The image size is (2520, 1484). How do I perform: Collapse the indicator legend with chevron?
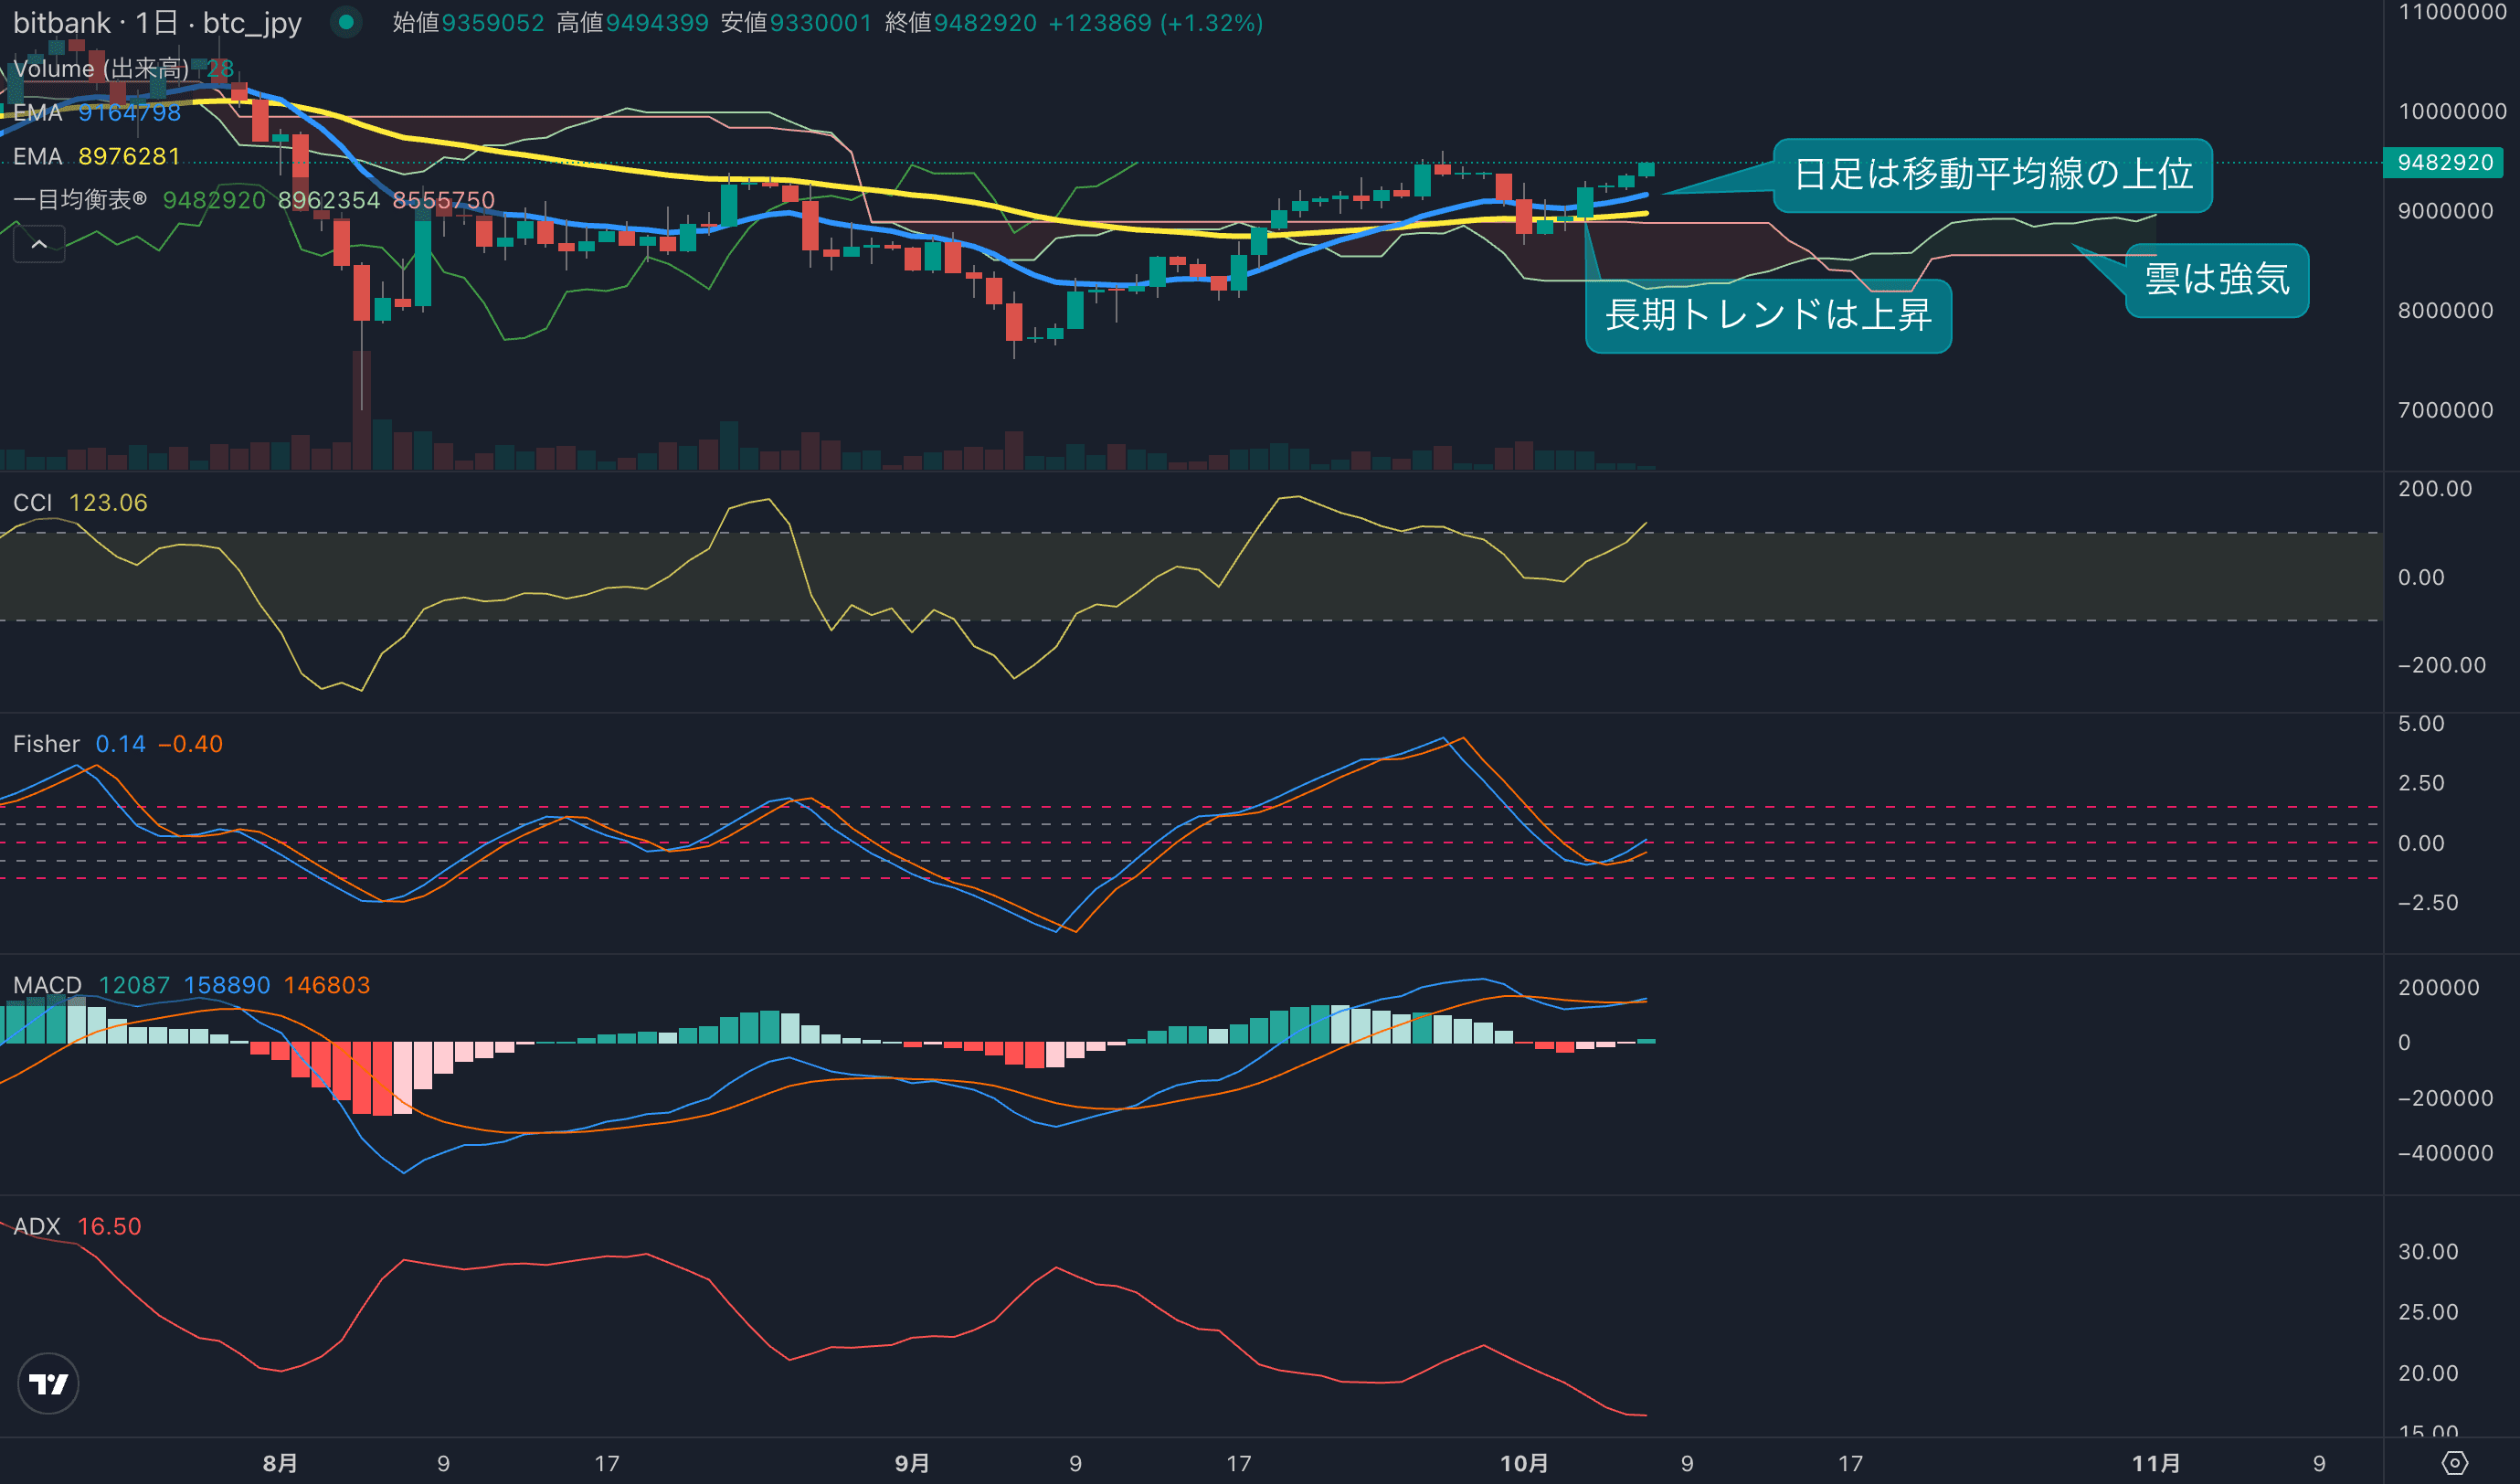coord(39,244)
